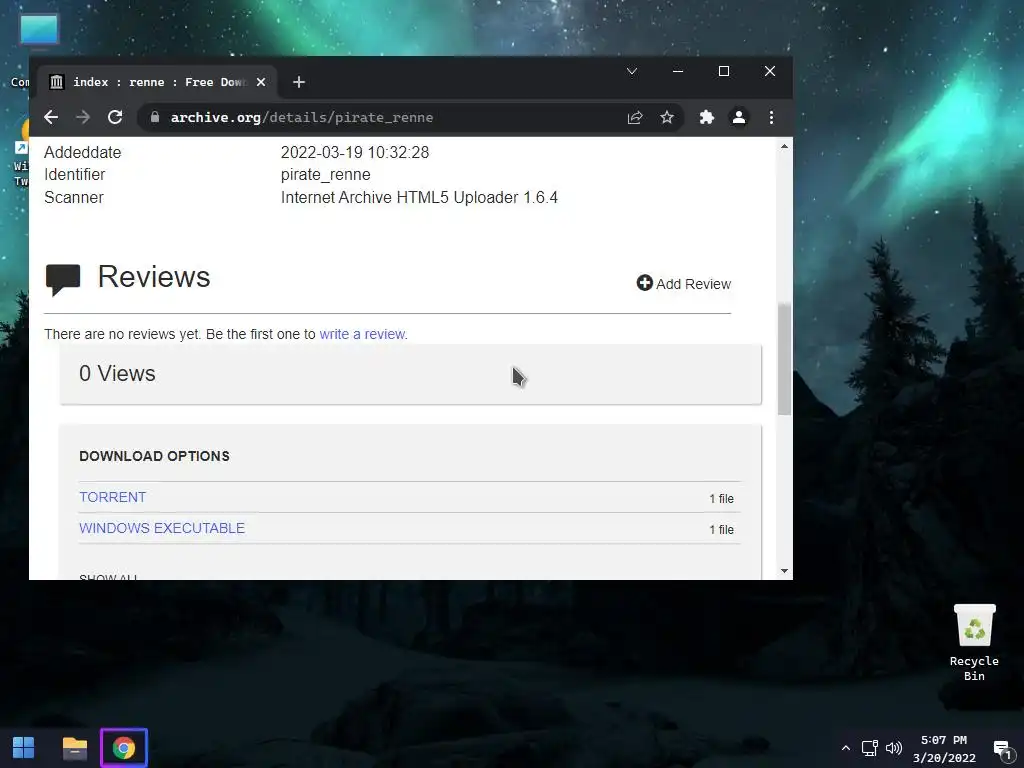Click the 1 file count beside TORRENT

722,498
